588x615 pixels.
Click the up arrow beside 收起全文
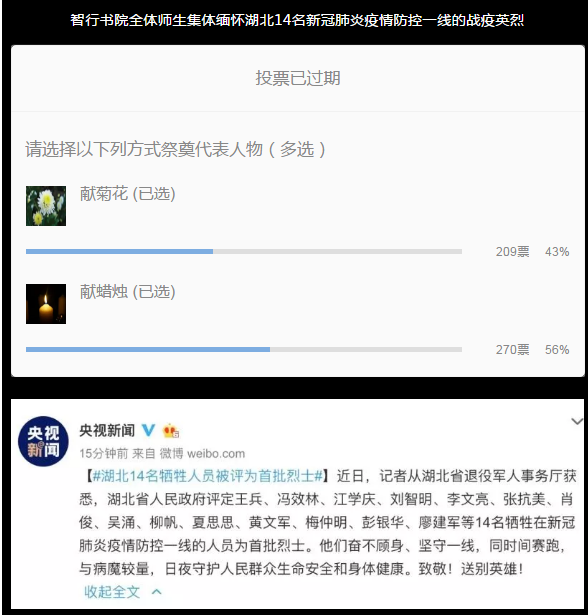point(157,592)
